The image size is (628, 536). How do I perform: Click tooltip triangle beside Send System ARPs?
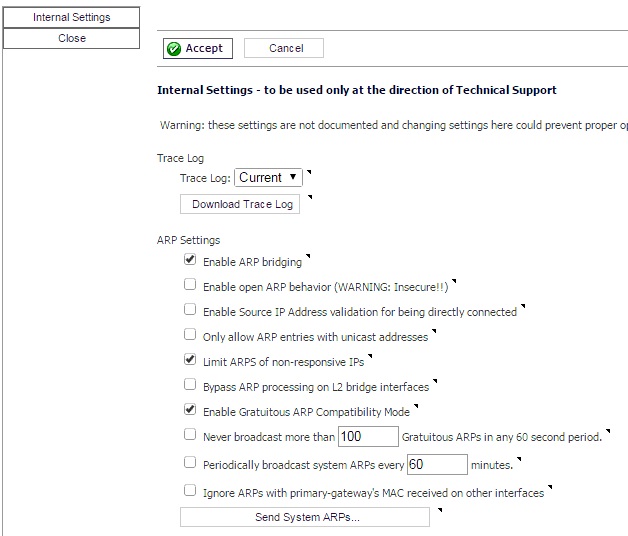point(440,510)
